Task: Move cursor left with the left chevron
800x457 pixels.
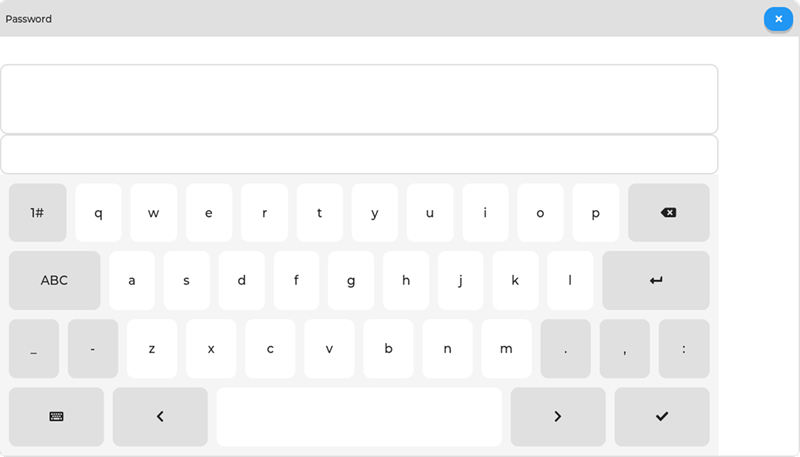Action: 160,417
